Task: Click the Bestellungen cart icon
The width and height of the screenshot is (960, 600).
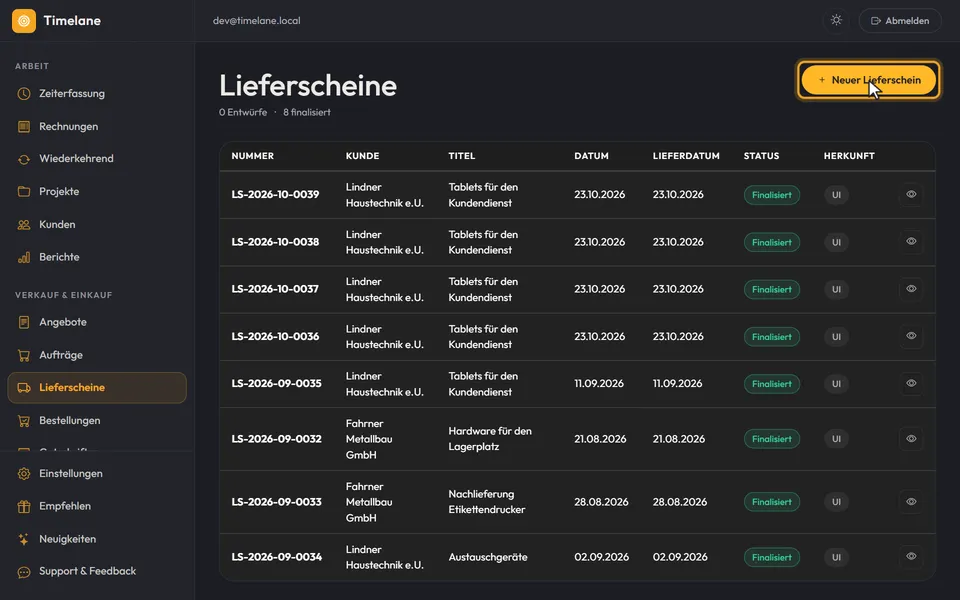Action: click(24, 421)
